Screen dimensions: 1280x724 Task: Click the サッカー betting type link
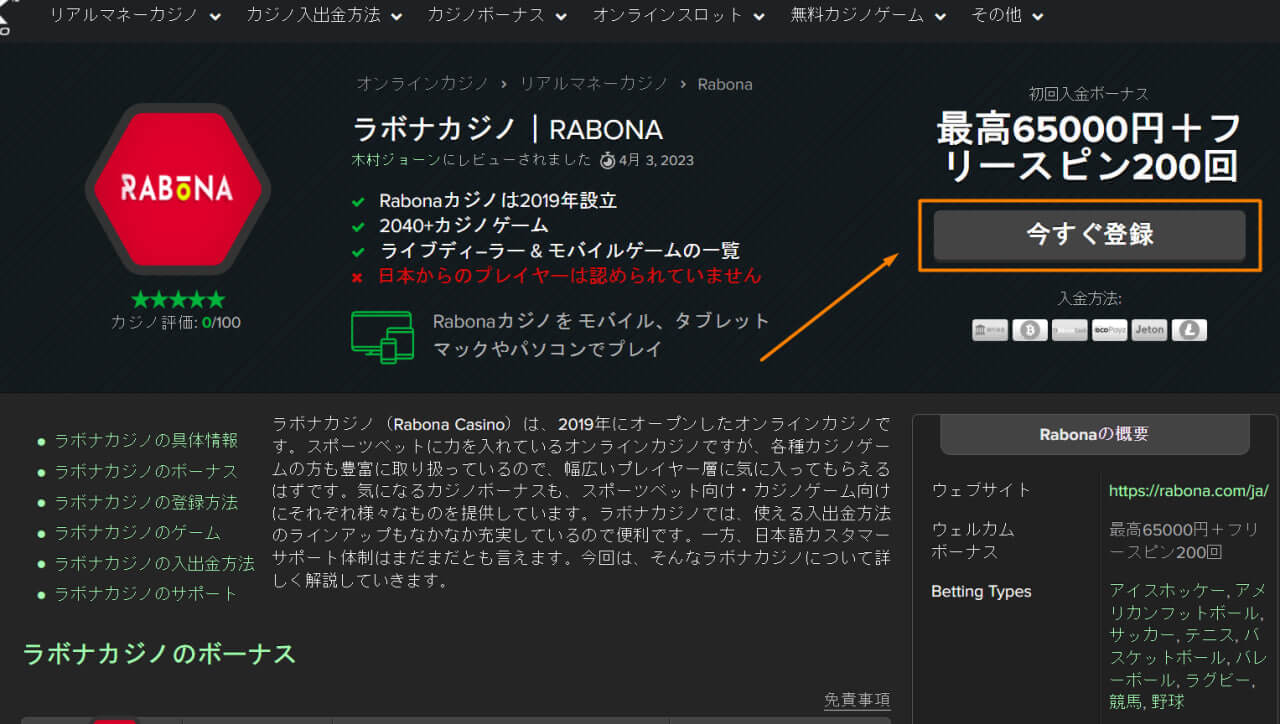tap(1142, 634)
